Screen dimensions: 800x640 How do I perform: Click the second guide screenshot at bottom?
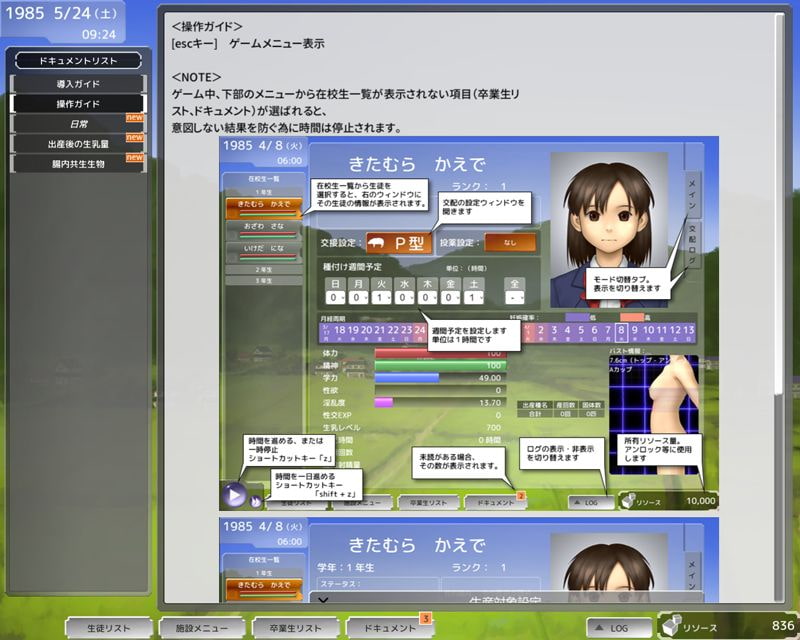[x=469, y=560]
